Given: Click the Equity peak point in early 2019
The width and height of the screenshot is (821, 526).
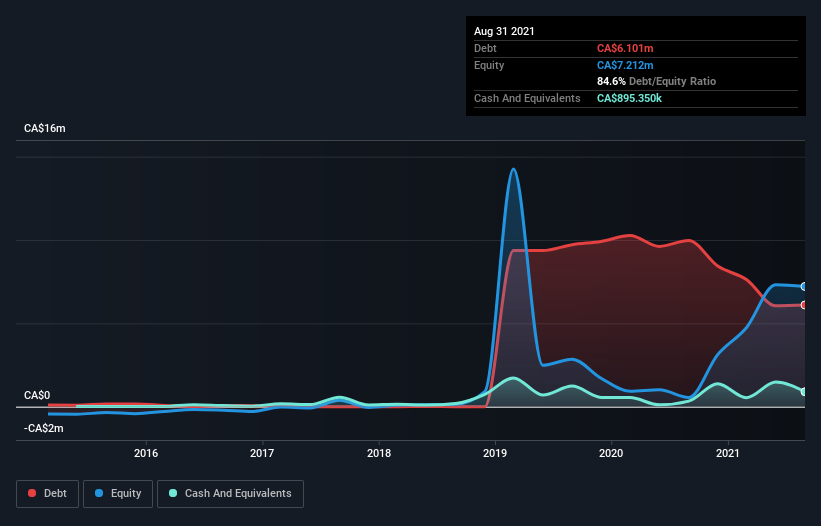Looking at the screenshot, I should (x=514, y=169).
